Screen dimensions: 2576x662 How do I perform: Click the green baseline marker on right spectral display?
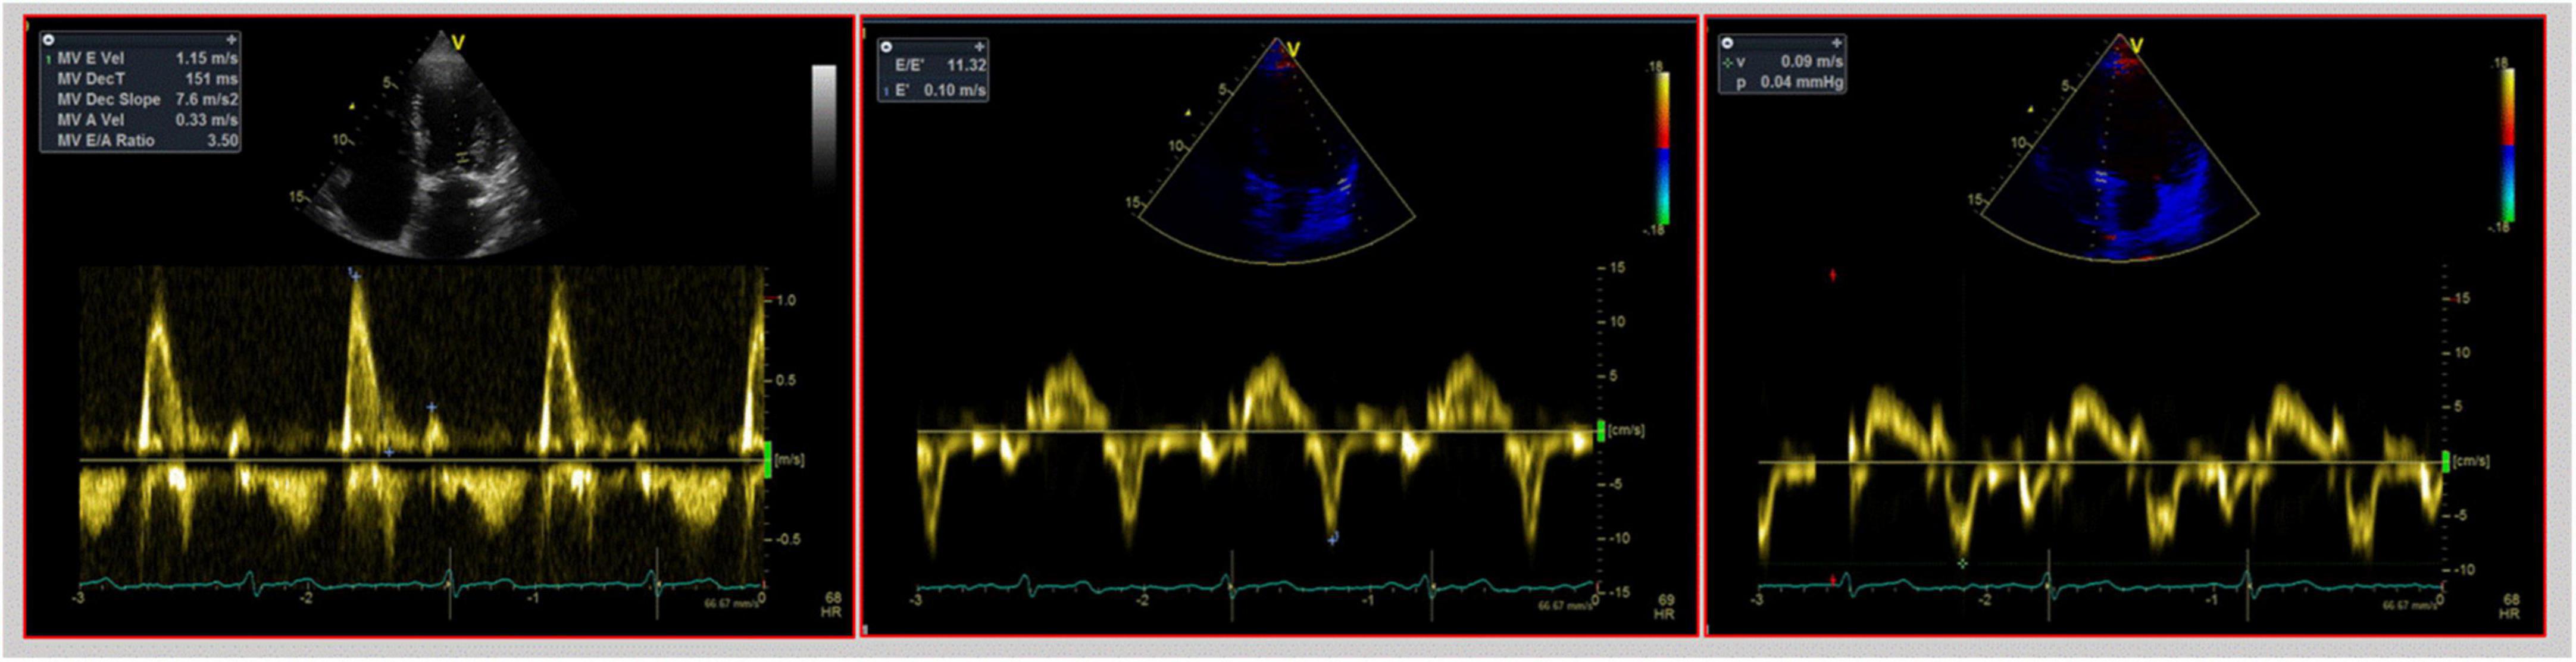click(2445, 462)
